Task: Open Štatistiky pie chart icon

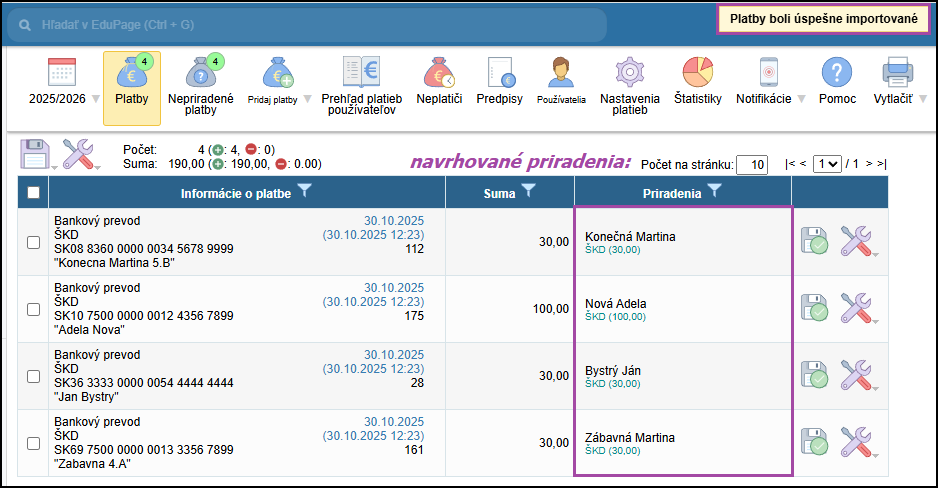Action: pyautogui.click(x=697, y=74)
